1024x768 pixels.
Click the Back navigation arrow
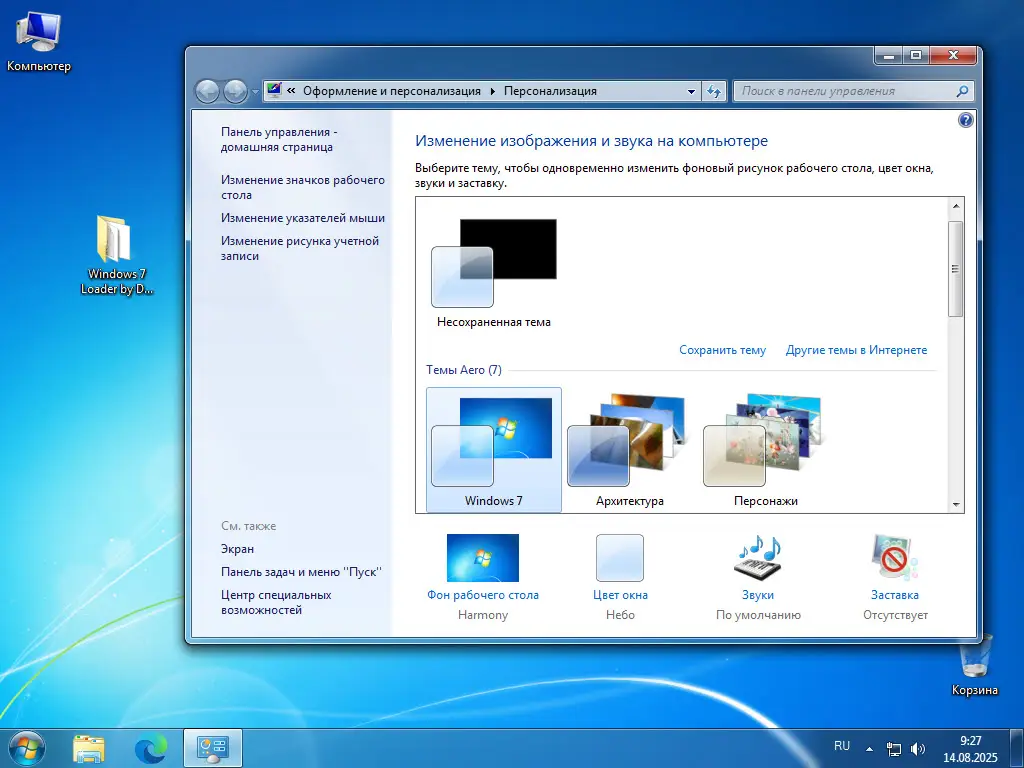208,91
